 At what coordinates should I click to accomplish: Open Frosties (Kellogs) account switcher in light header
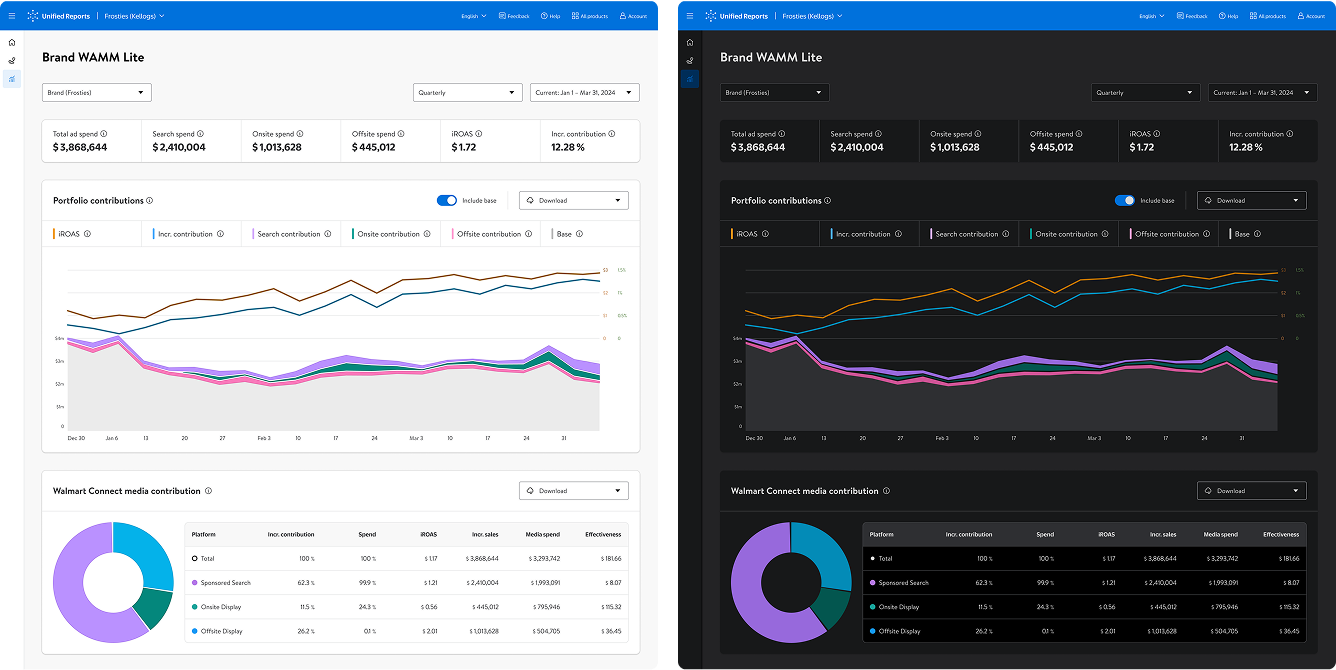[x=135, y=16]
